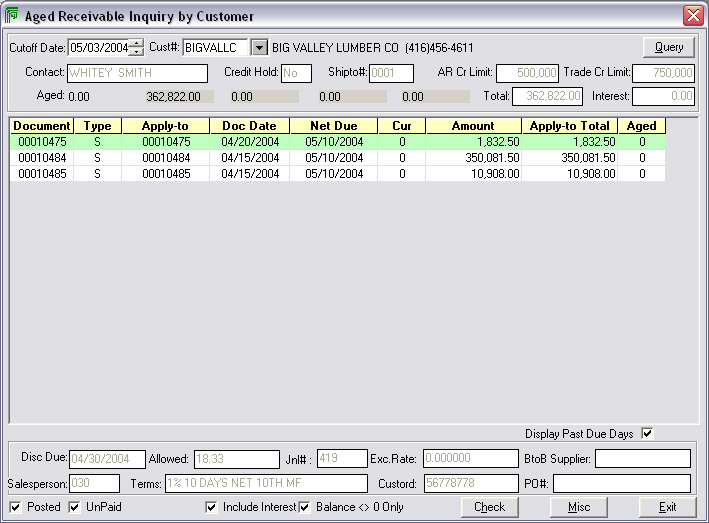Open the Misc button
This screenshot has width=709, height=523.
[x=579, y=507]
